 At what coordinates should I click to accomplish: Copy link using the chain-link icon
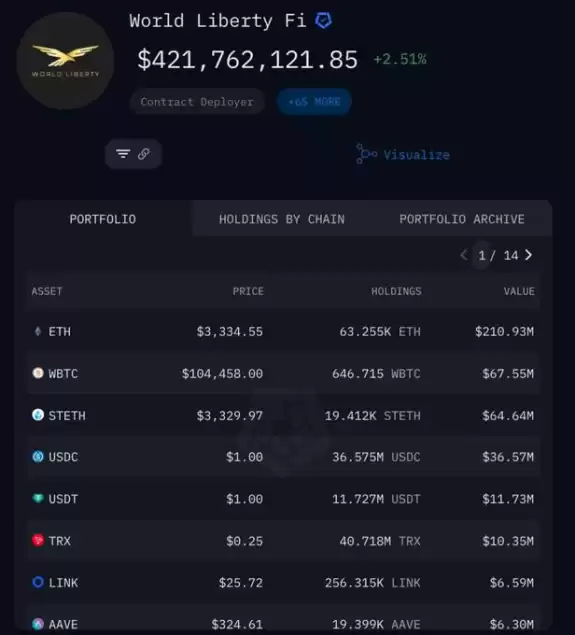[144, 154]
